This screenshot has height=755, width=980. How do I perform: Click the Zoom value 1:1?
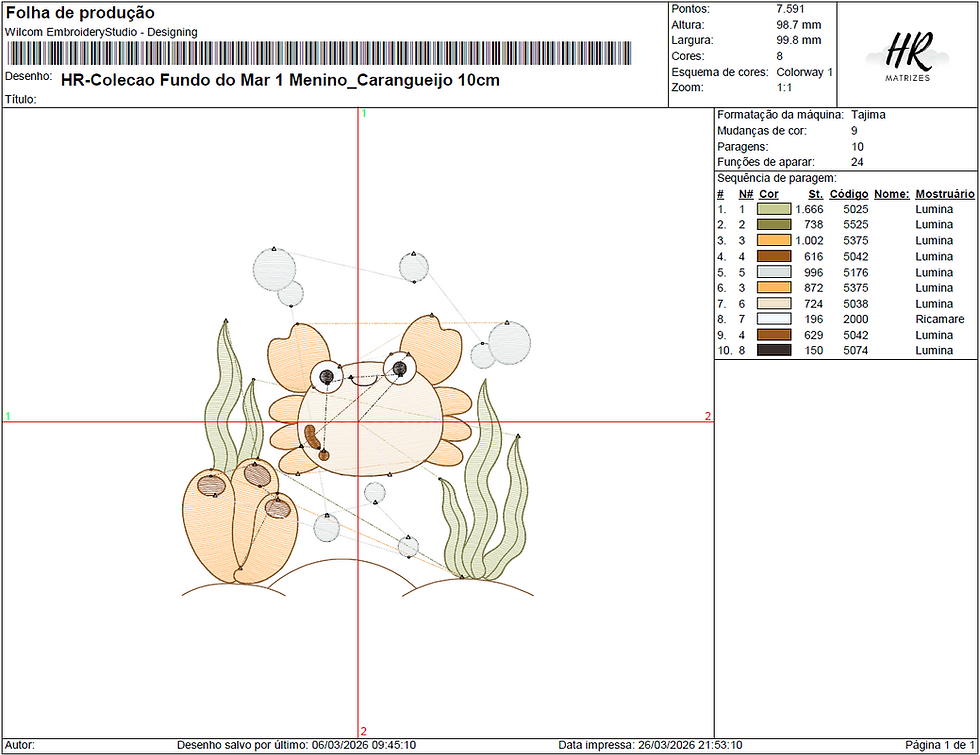point(784,88)
